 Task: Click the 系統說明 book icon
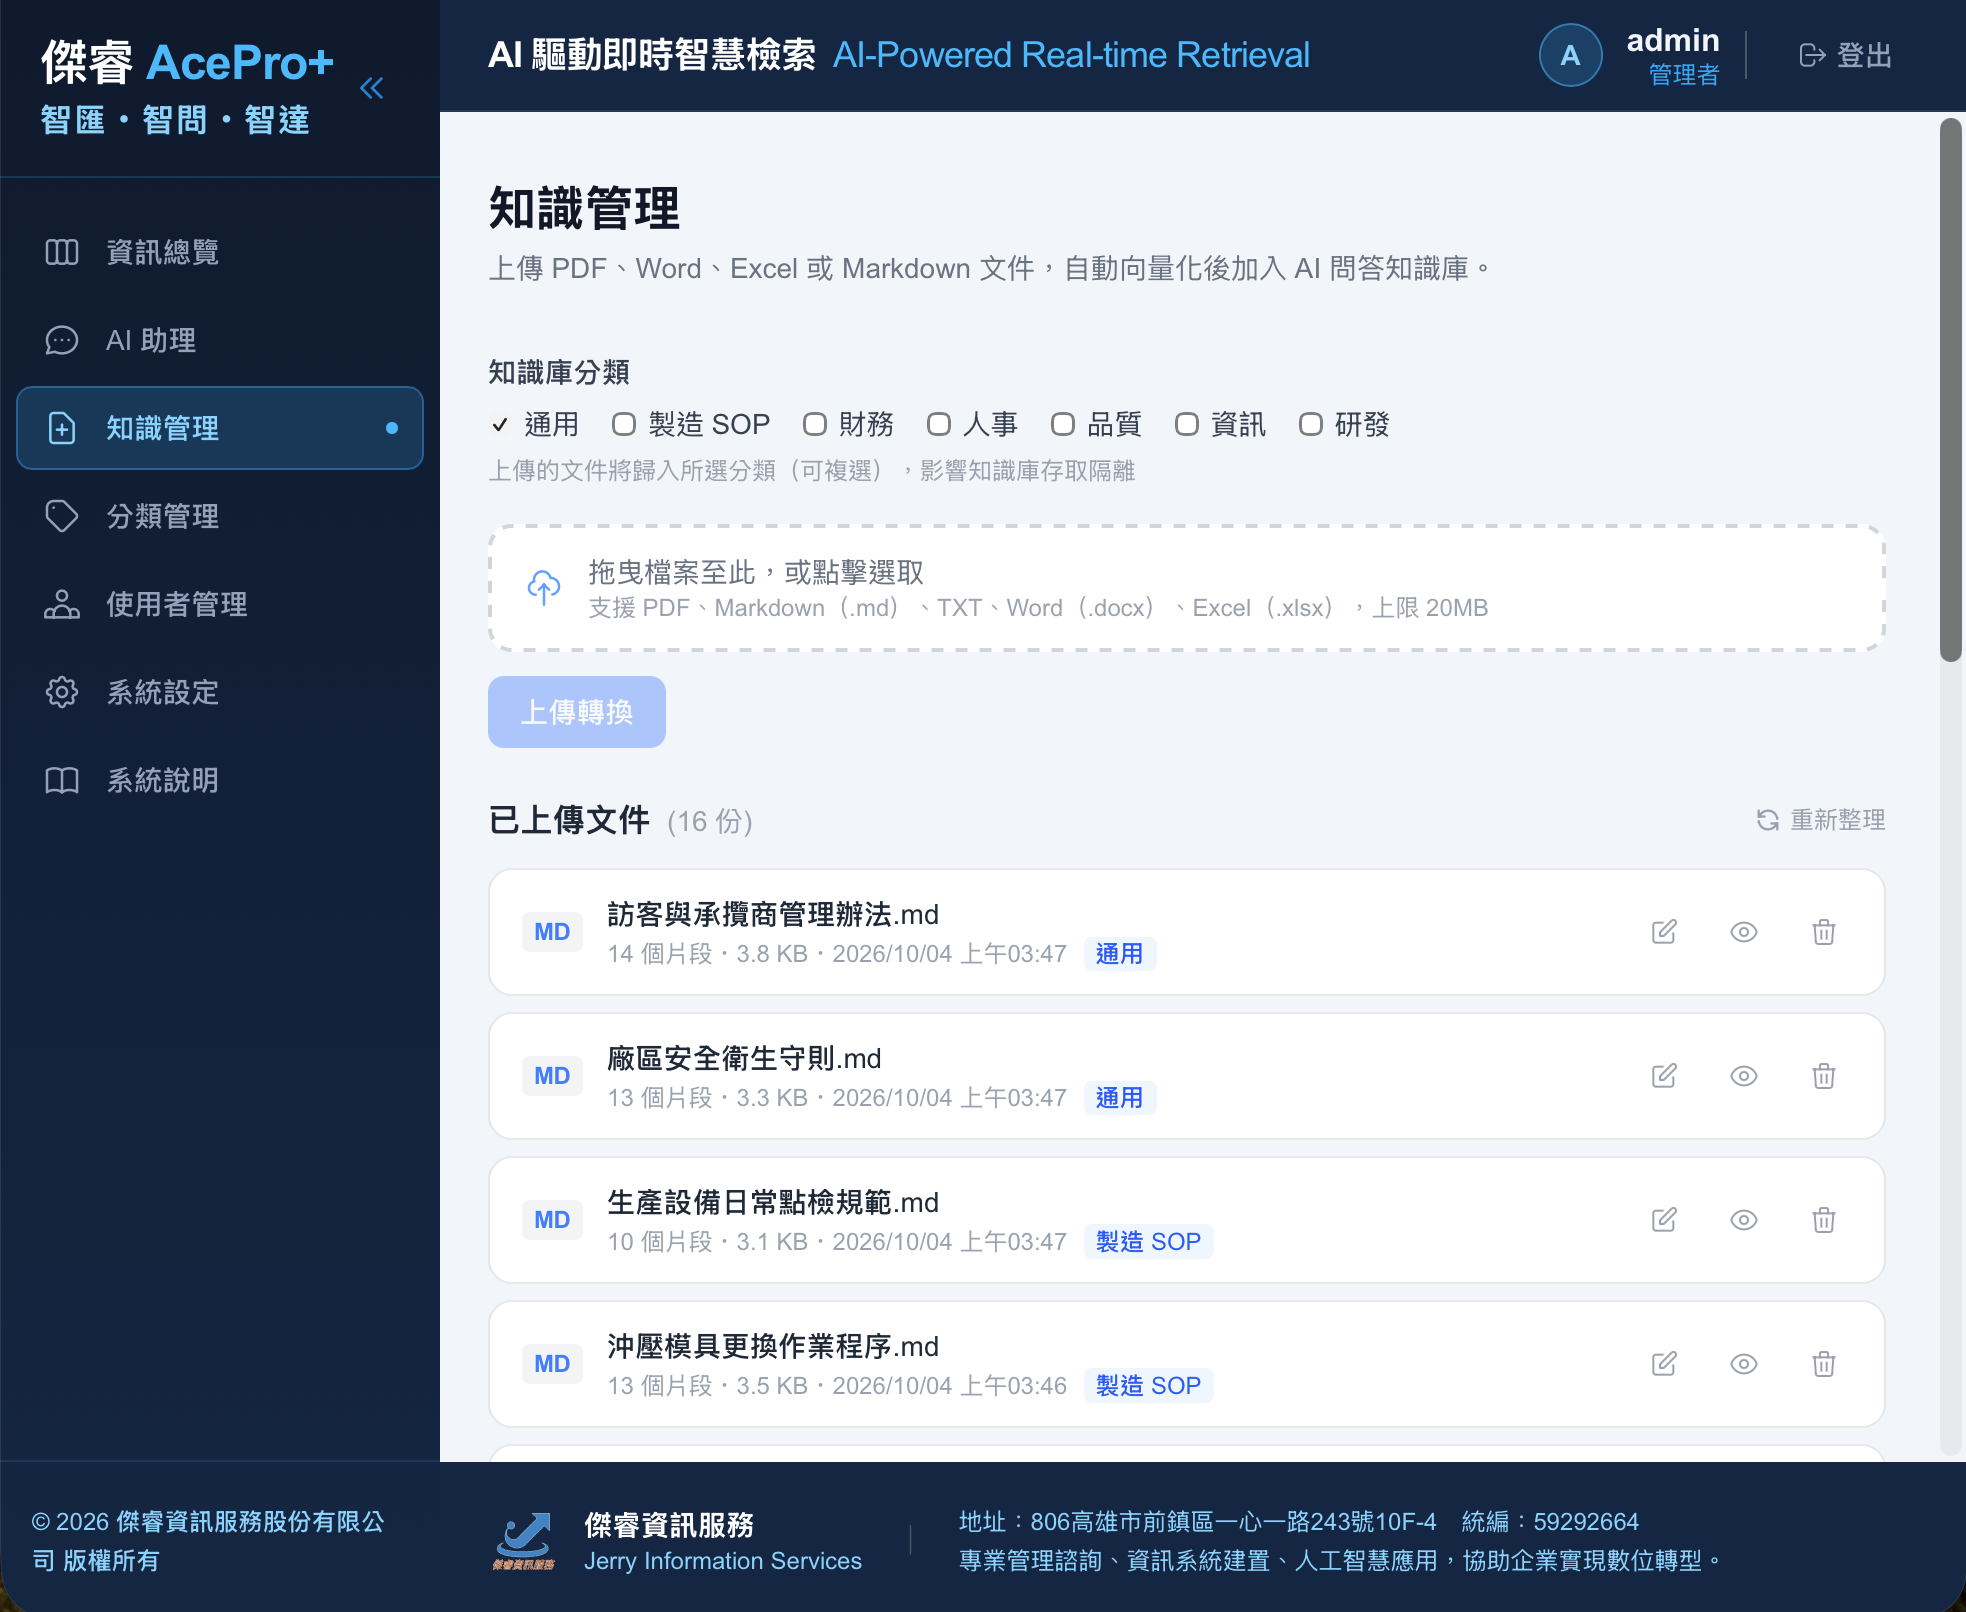click(x=62, y=780)
